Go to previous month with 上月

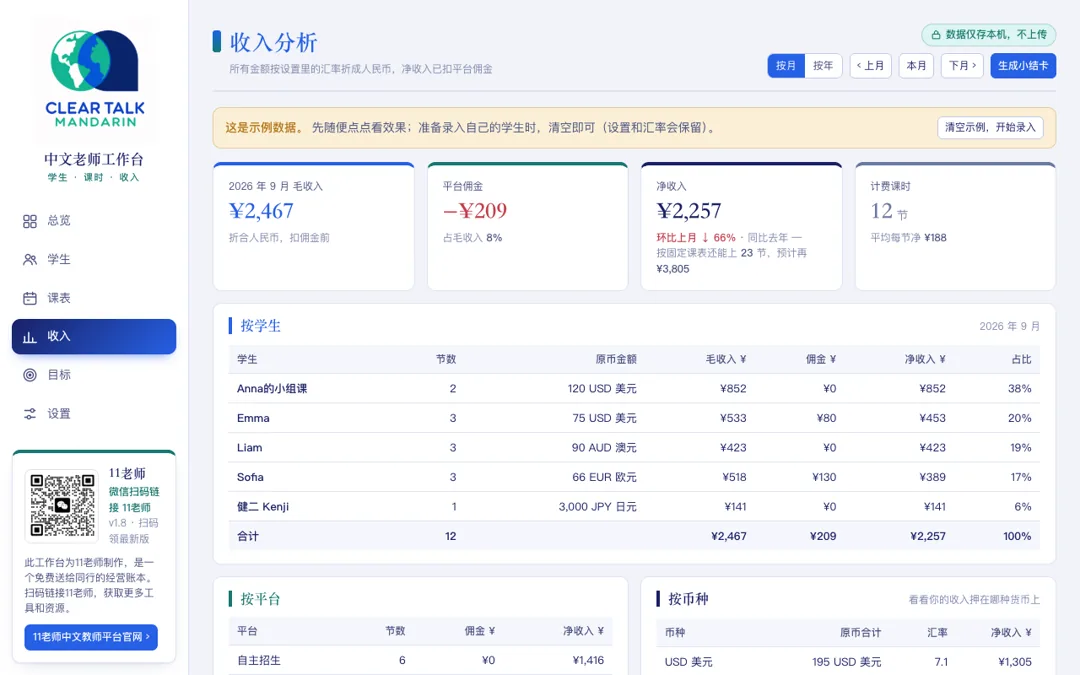tap(871, 65)
